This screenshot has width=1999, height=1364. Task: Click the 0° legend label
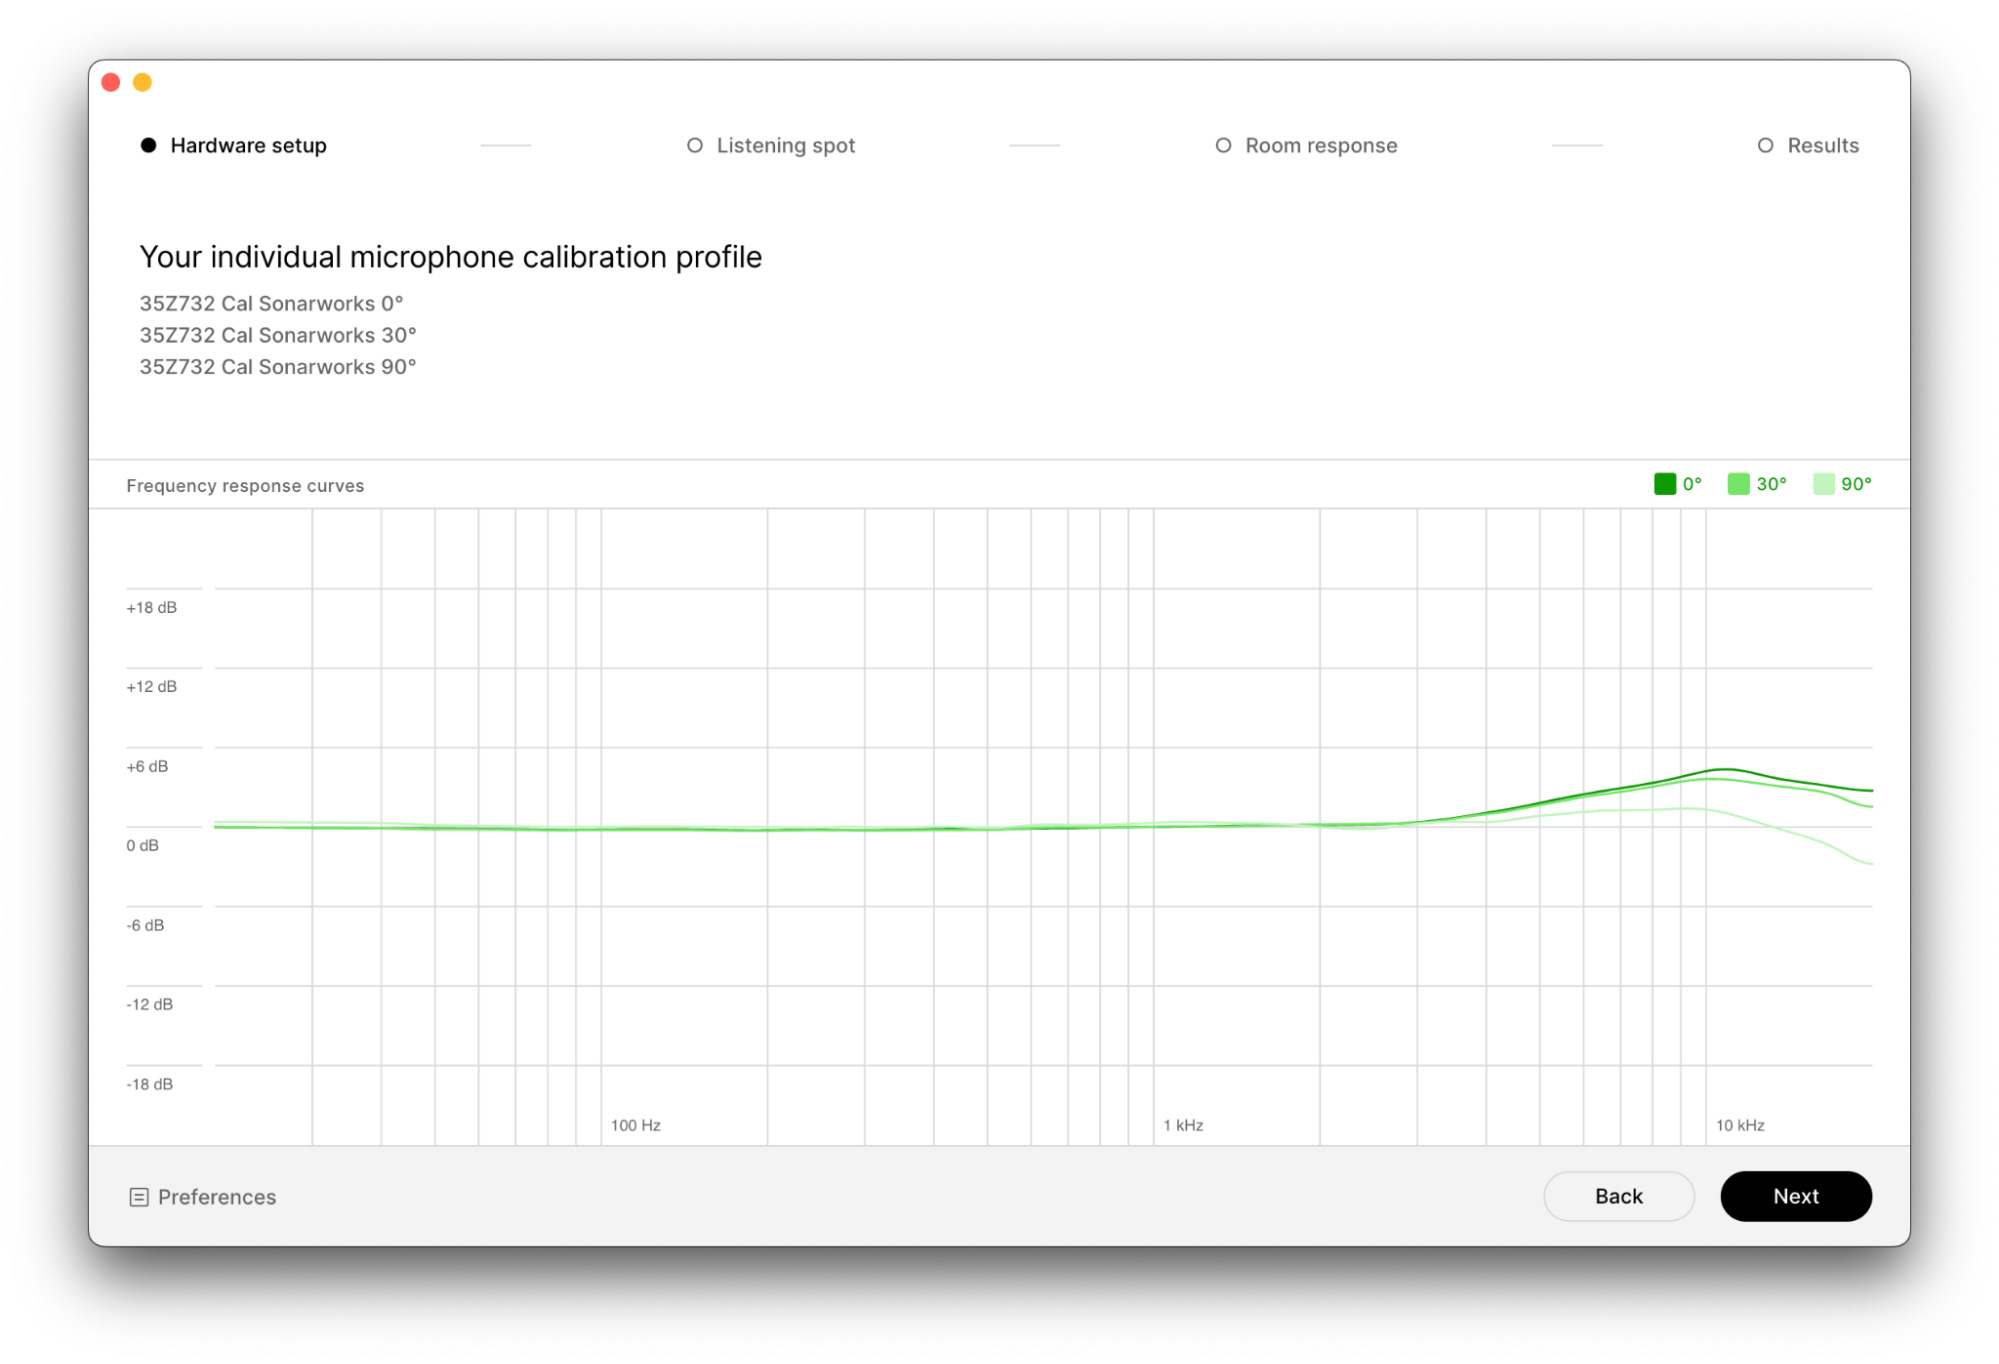(1692, 484)
